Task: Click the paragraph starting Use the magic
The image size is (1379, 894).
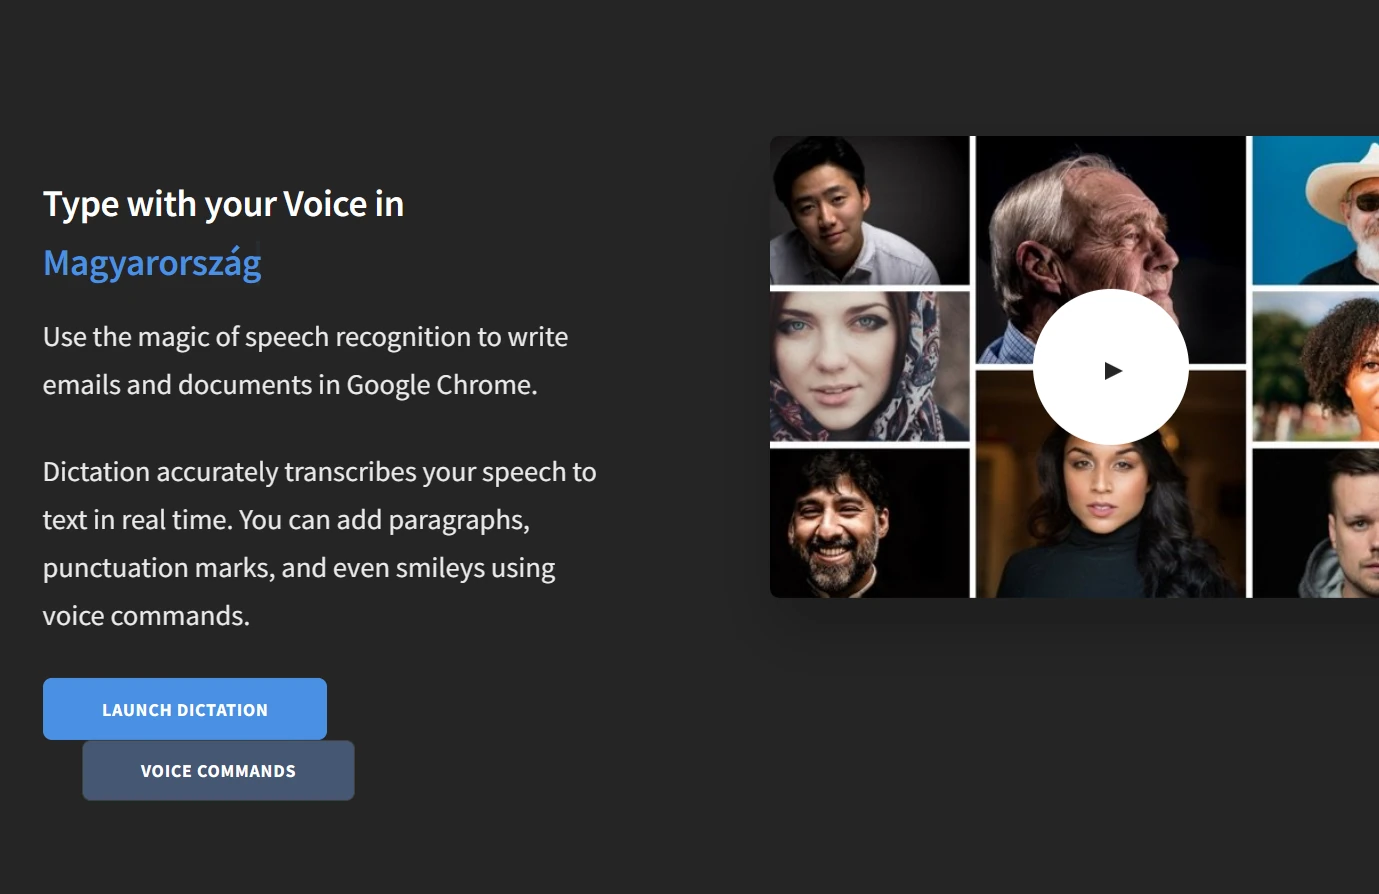Action: pyautogui.click(x=305, y=361)
